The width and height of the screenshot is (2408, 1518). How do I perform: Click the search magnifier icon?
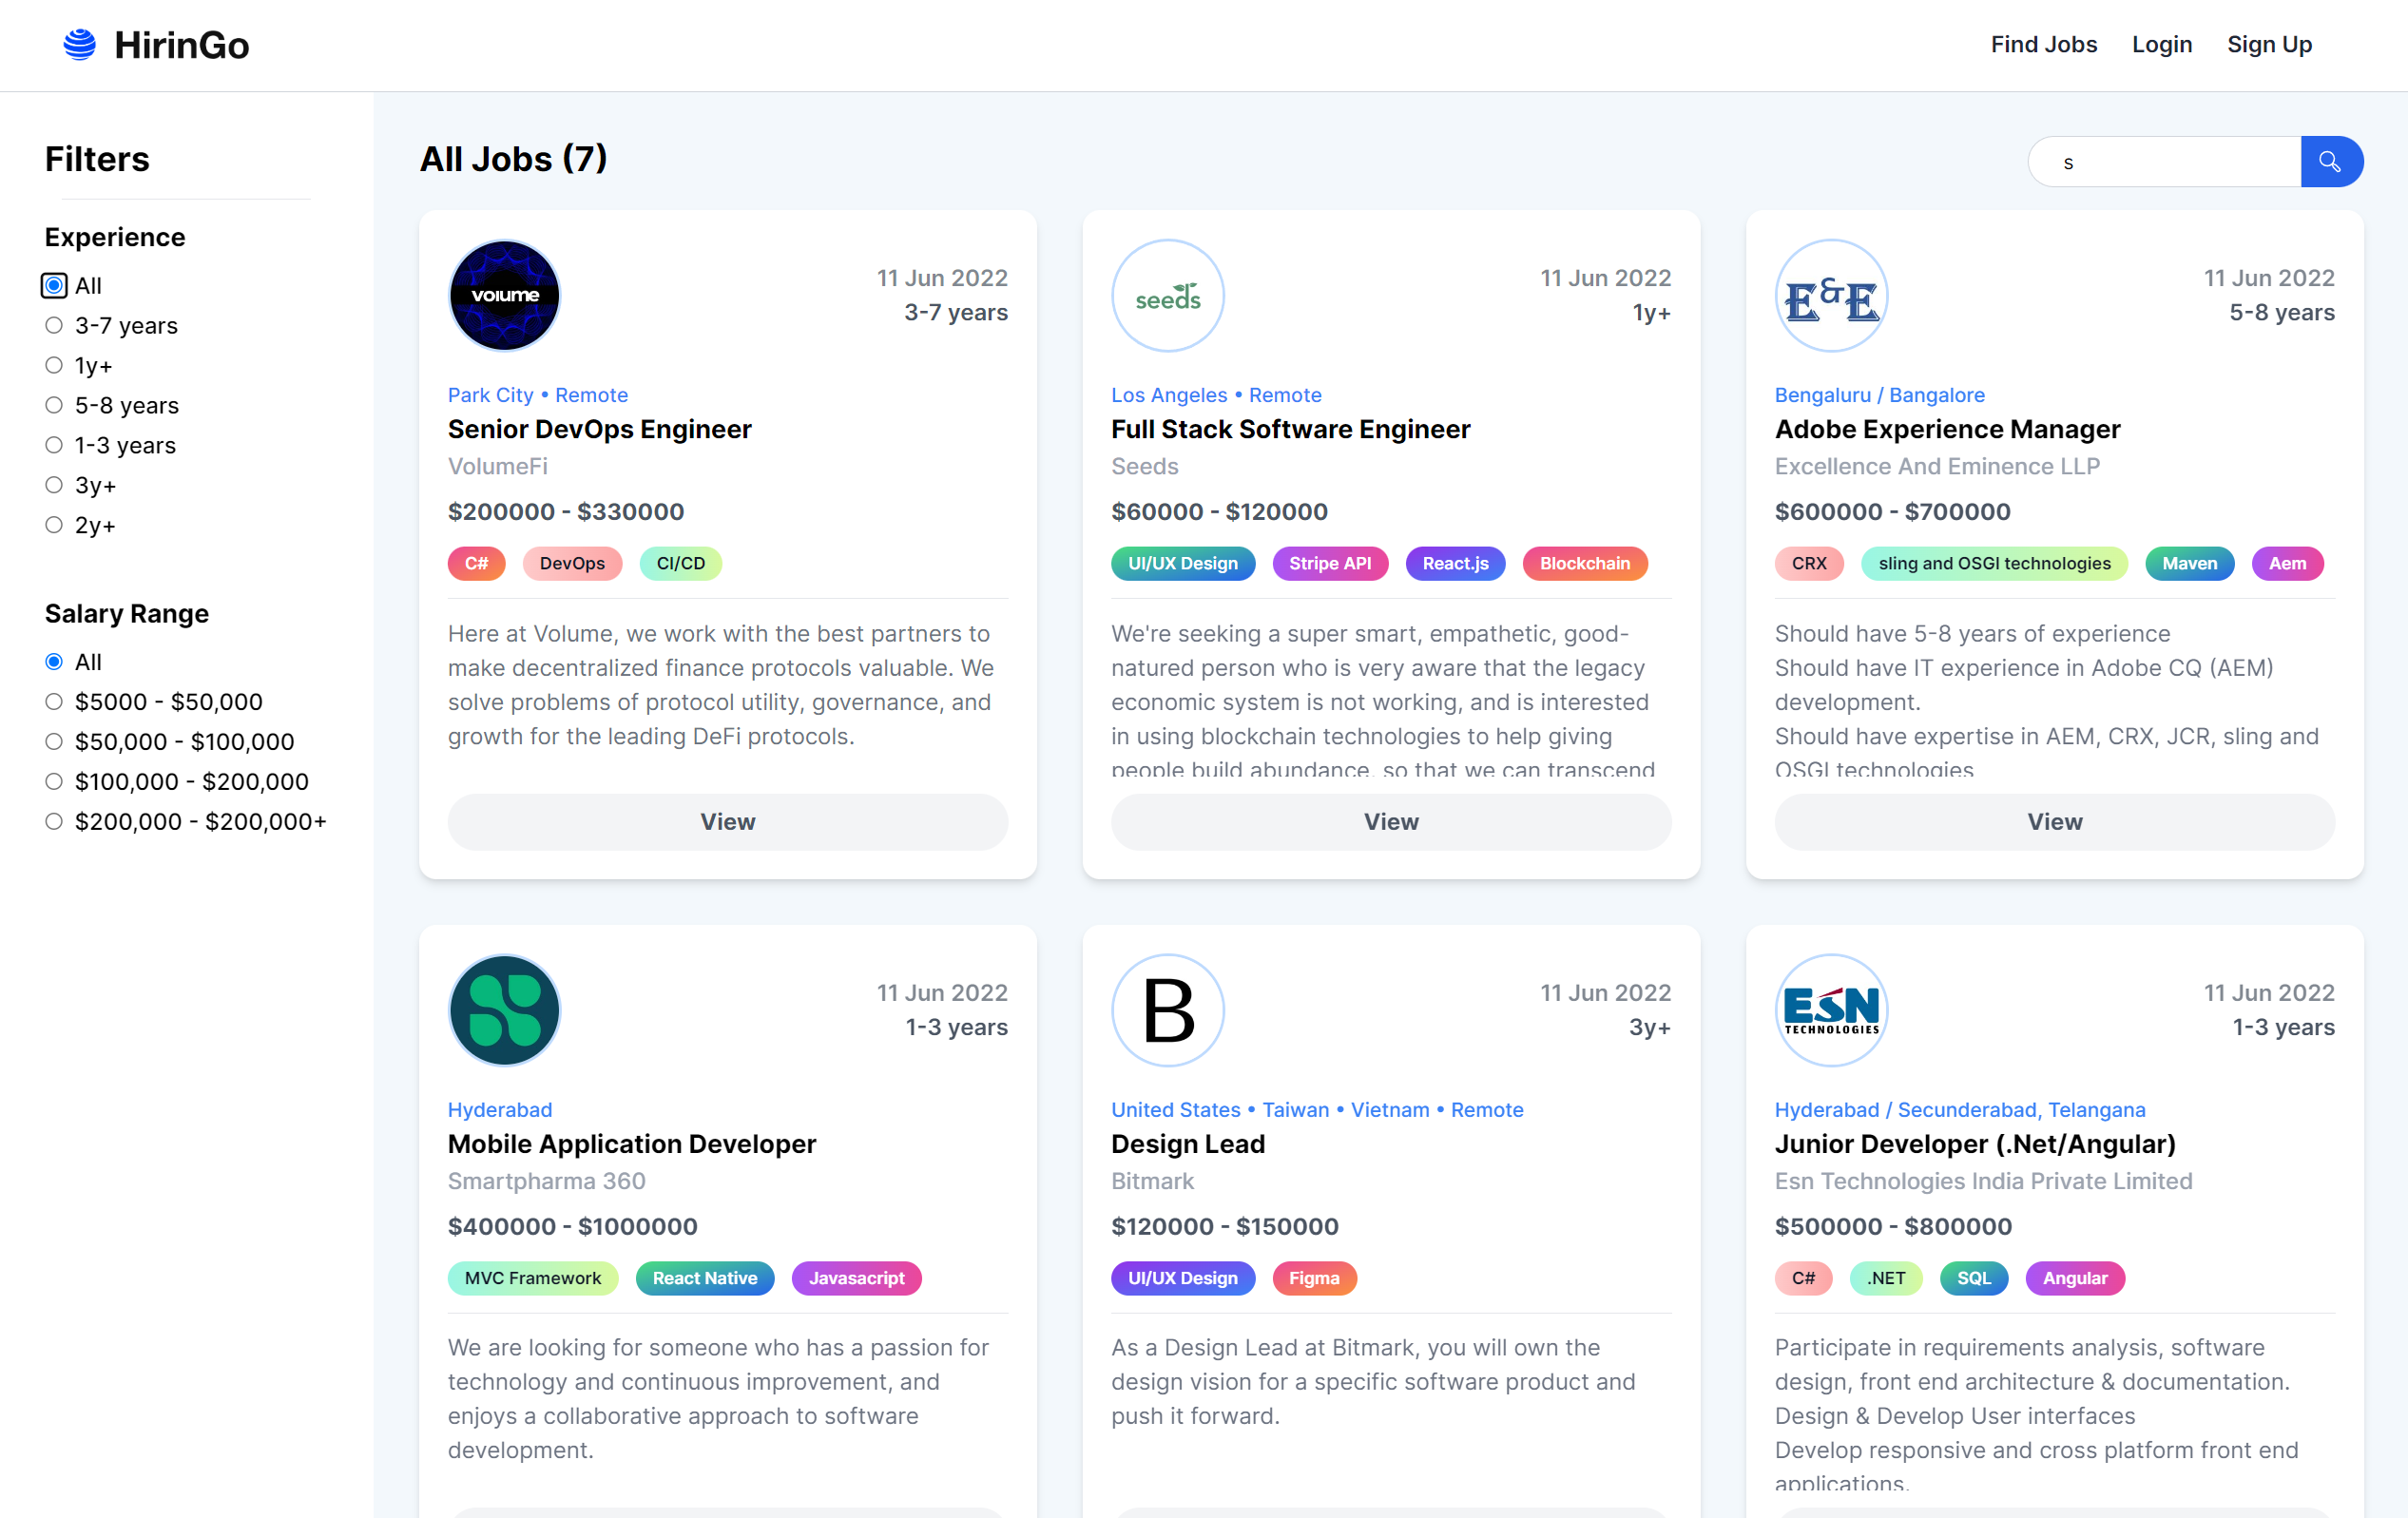pyautogui.click(x=2331, y=161)
